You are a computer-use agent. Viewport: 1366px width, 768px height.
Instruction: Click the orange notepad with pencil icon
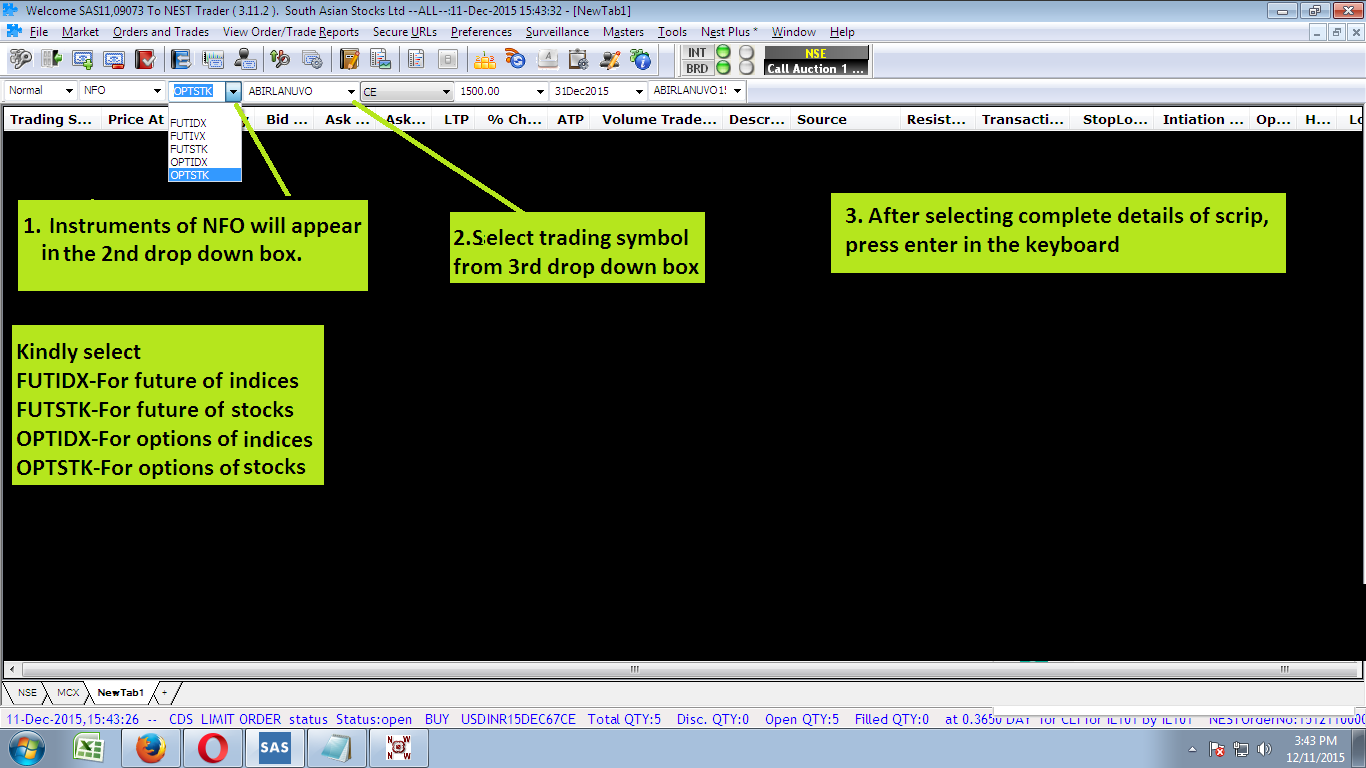[x=349, y=59]
